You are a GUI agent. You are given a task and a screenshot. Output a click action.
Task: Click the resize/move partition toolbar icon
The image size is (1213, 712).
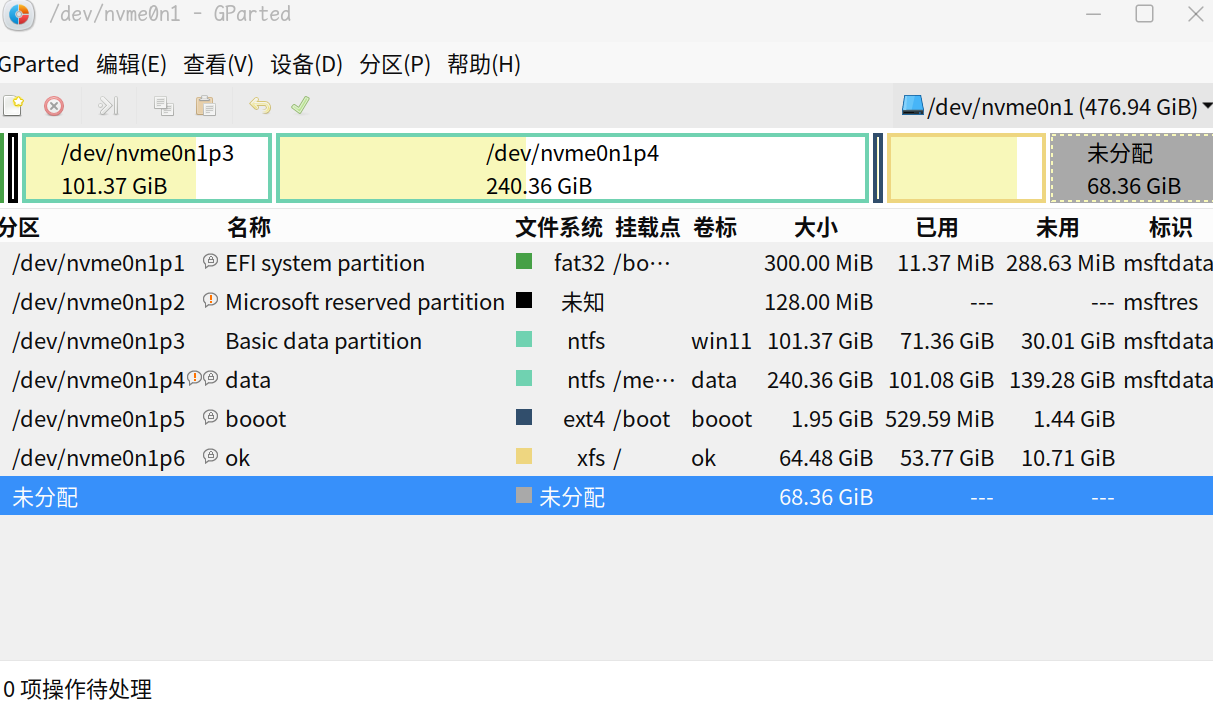[x=108, y=105]
